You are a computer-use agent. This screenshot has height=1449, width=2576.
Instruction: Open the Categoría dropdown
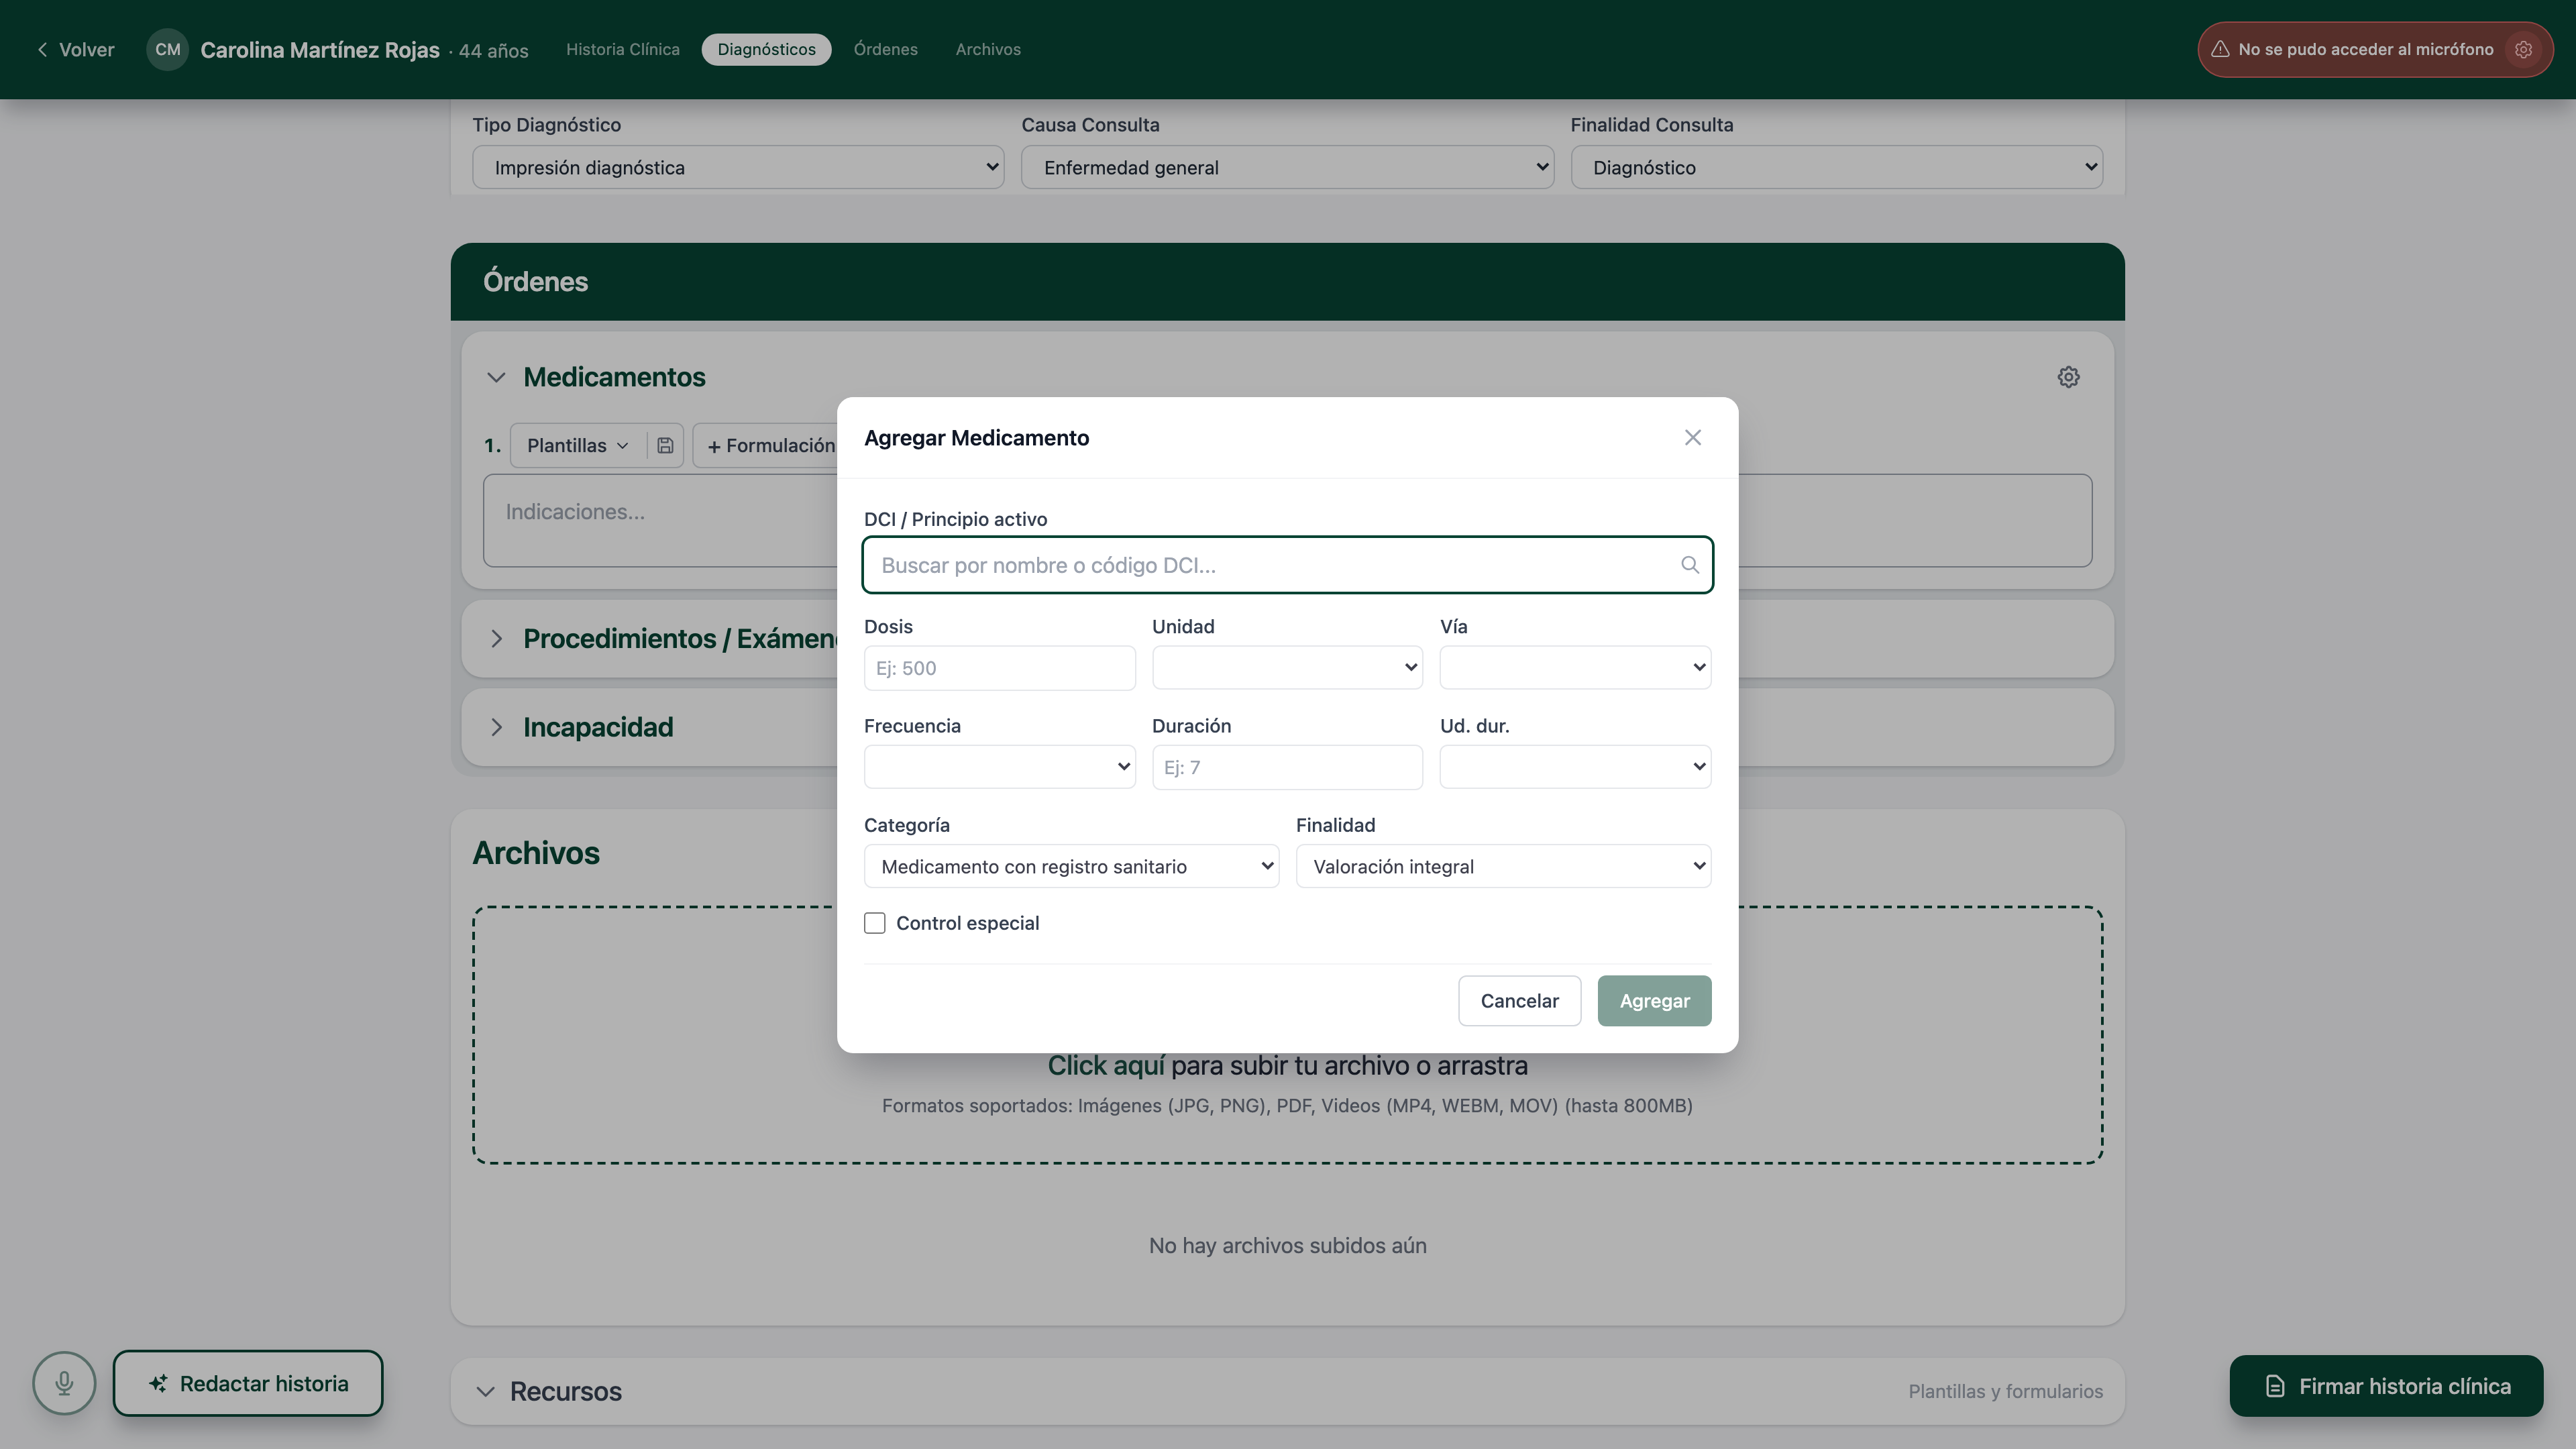click(x=1071, y=866)
